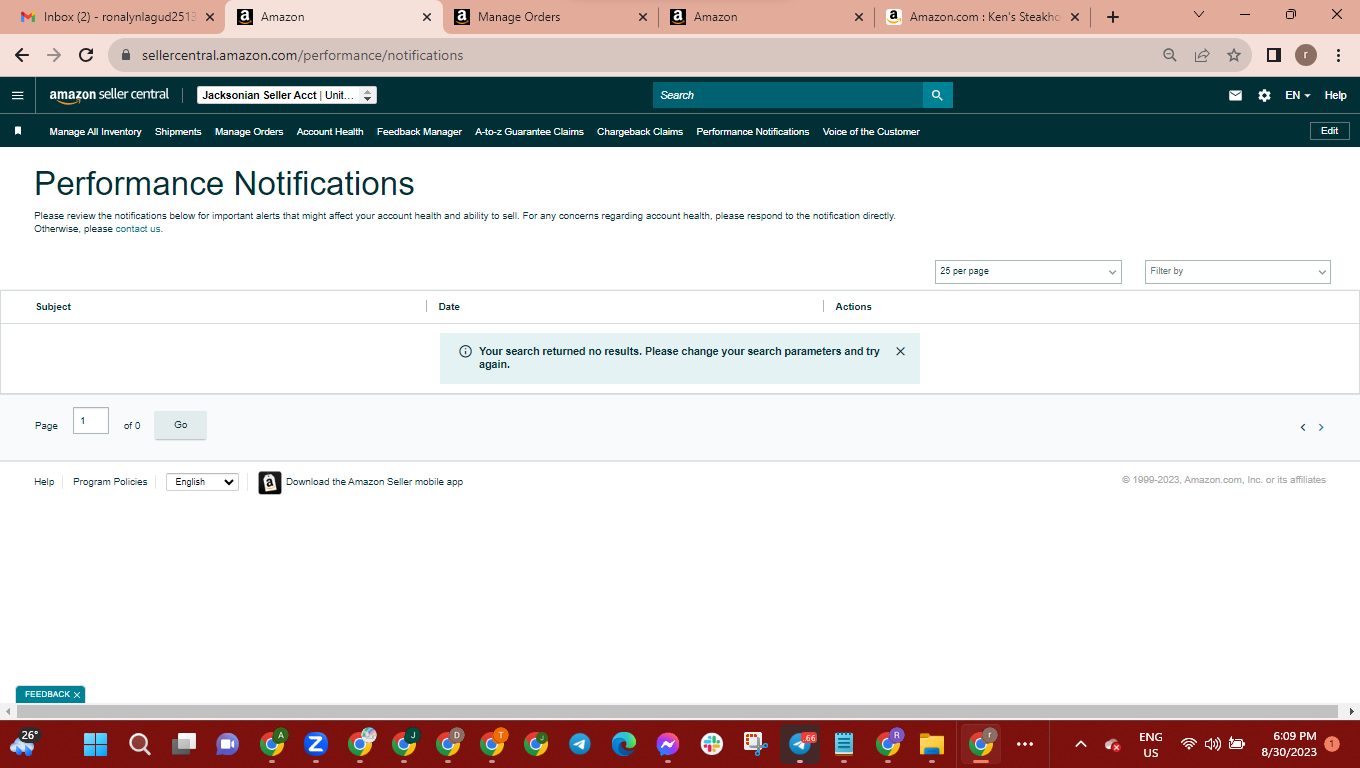Viewport: 1360px width, 768px height.
Task: Open the Jacksonian Seller Acct account selector
Action: pos(287,95)
